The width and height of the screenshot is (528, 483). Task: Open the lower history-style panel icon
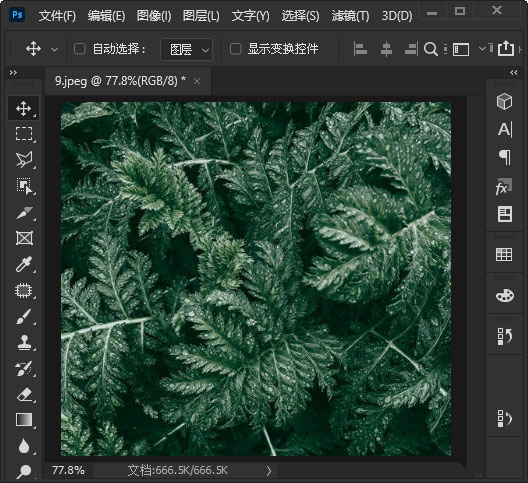tap(504, 419)
